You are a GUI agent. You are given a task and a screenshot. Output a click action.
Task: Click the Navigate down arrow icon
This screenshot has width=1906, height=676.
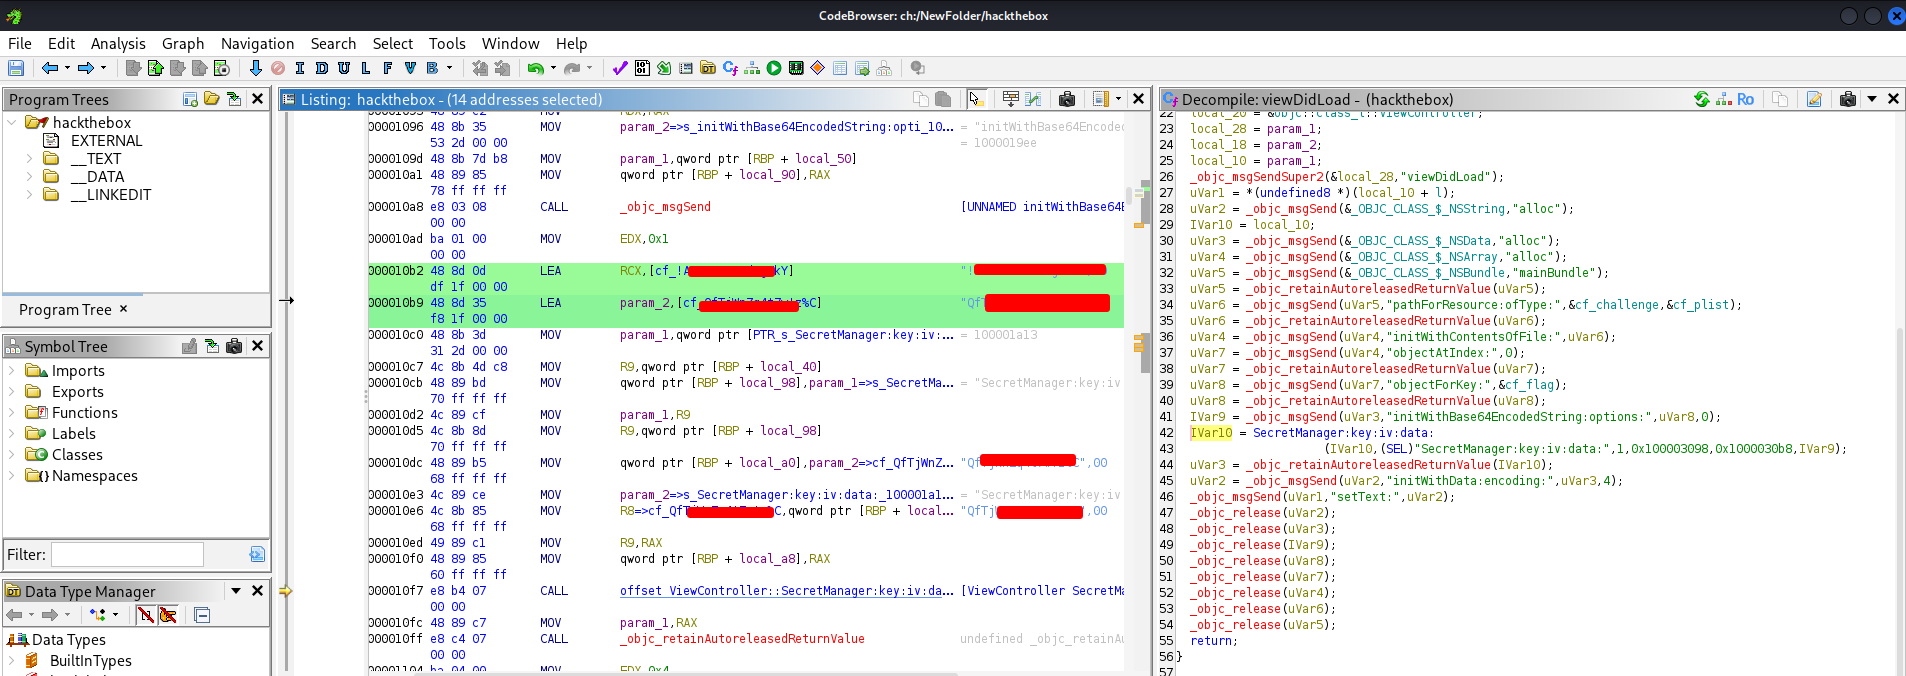click(x=255, y=68)
